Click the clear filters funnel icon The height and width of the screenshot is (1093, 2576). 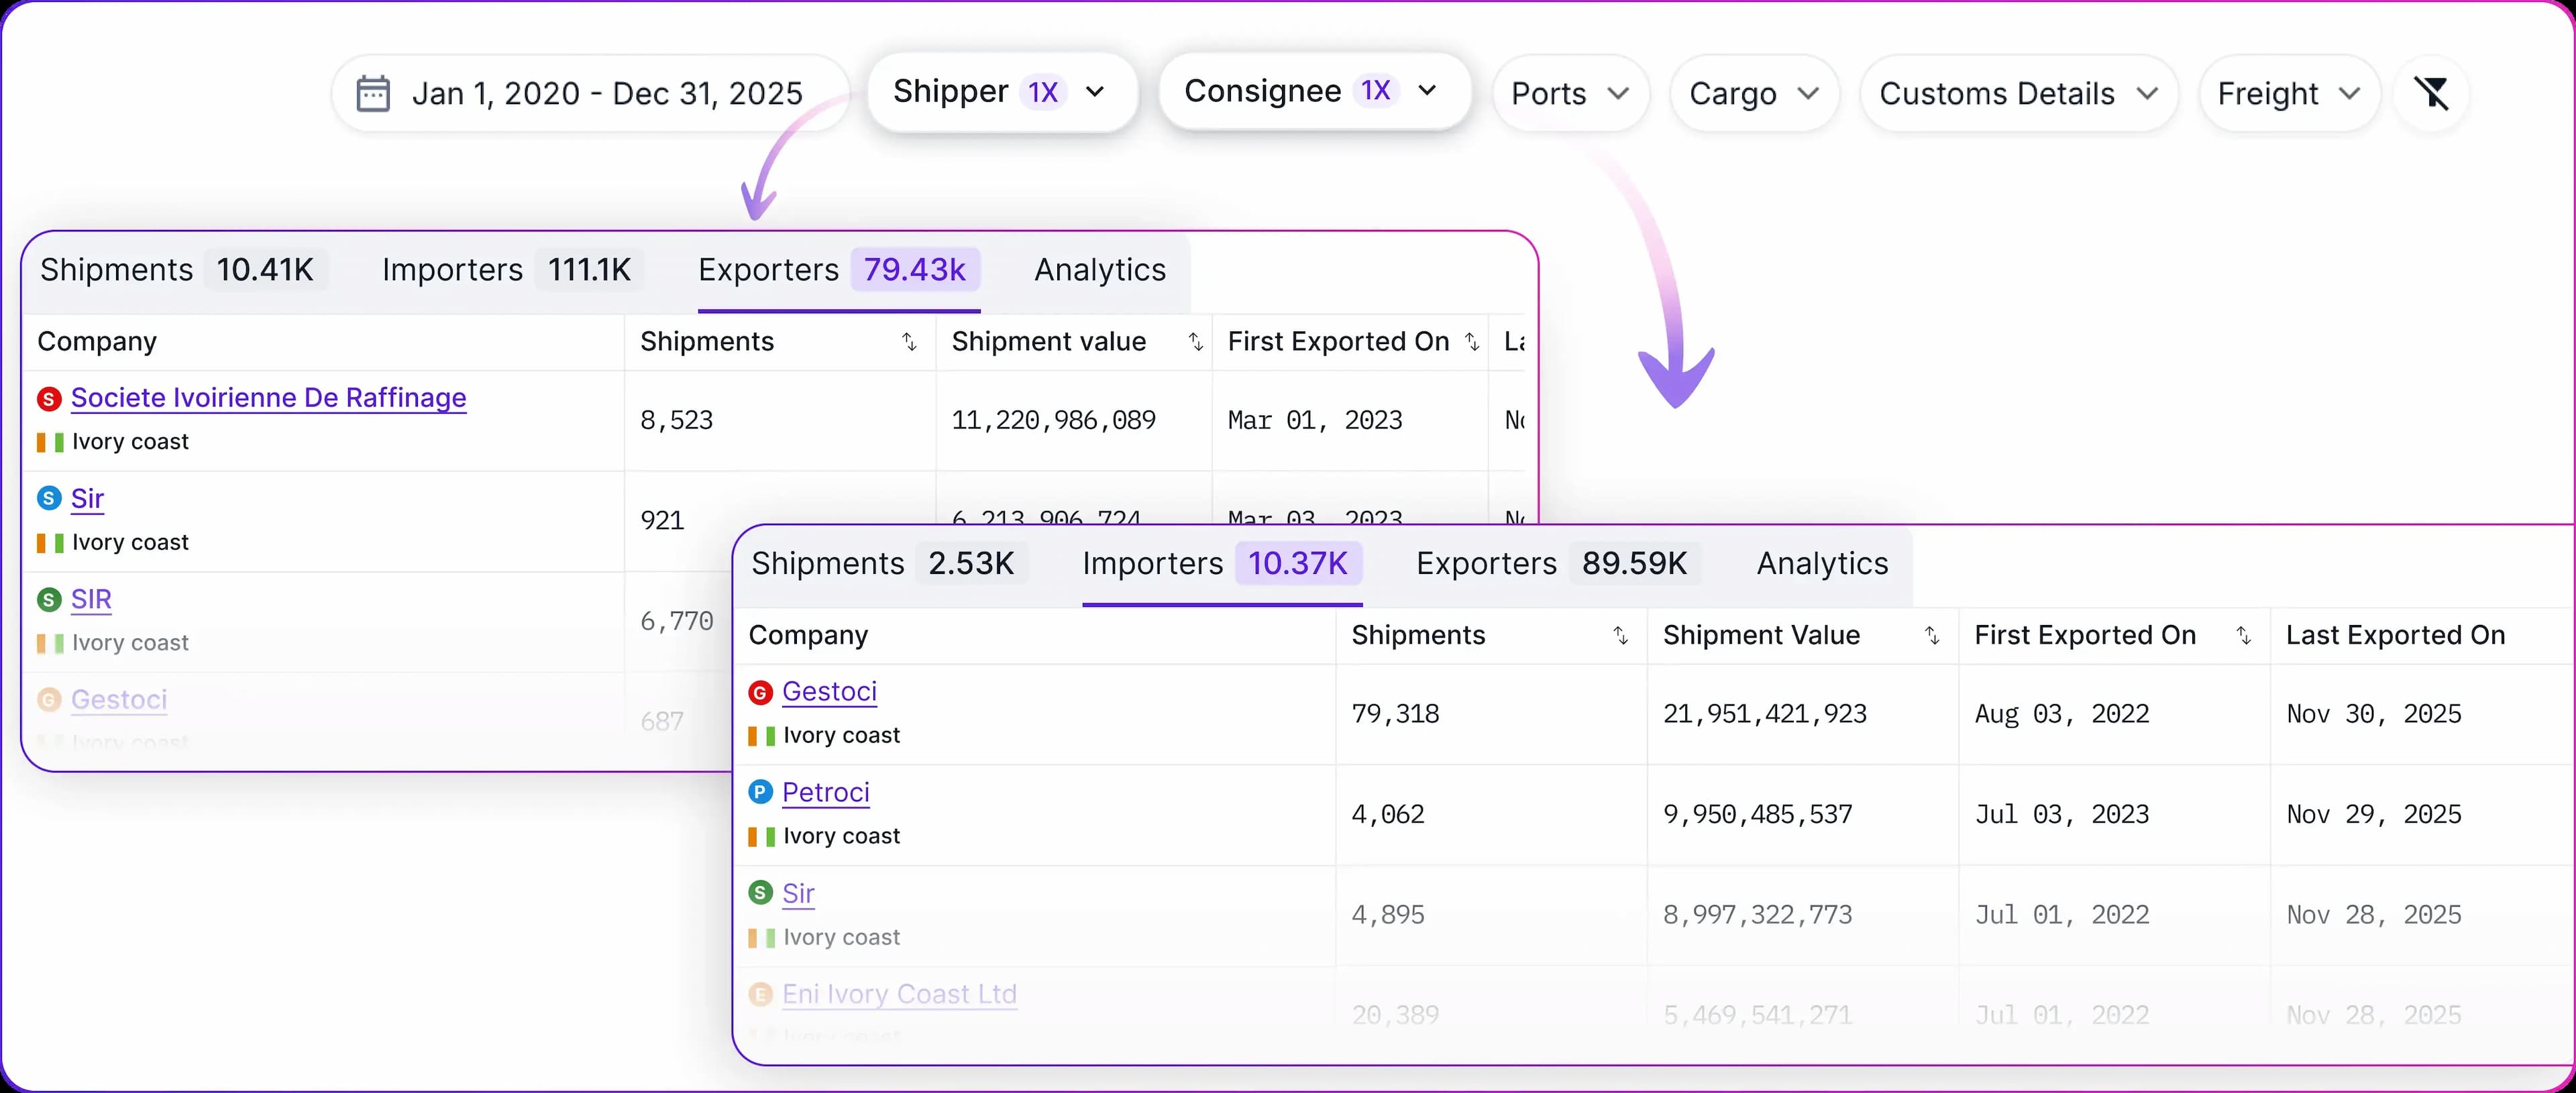click(x=2431, y=93)
